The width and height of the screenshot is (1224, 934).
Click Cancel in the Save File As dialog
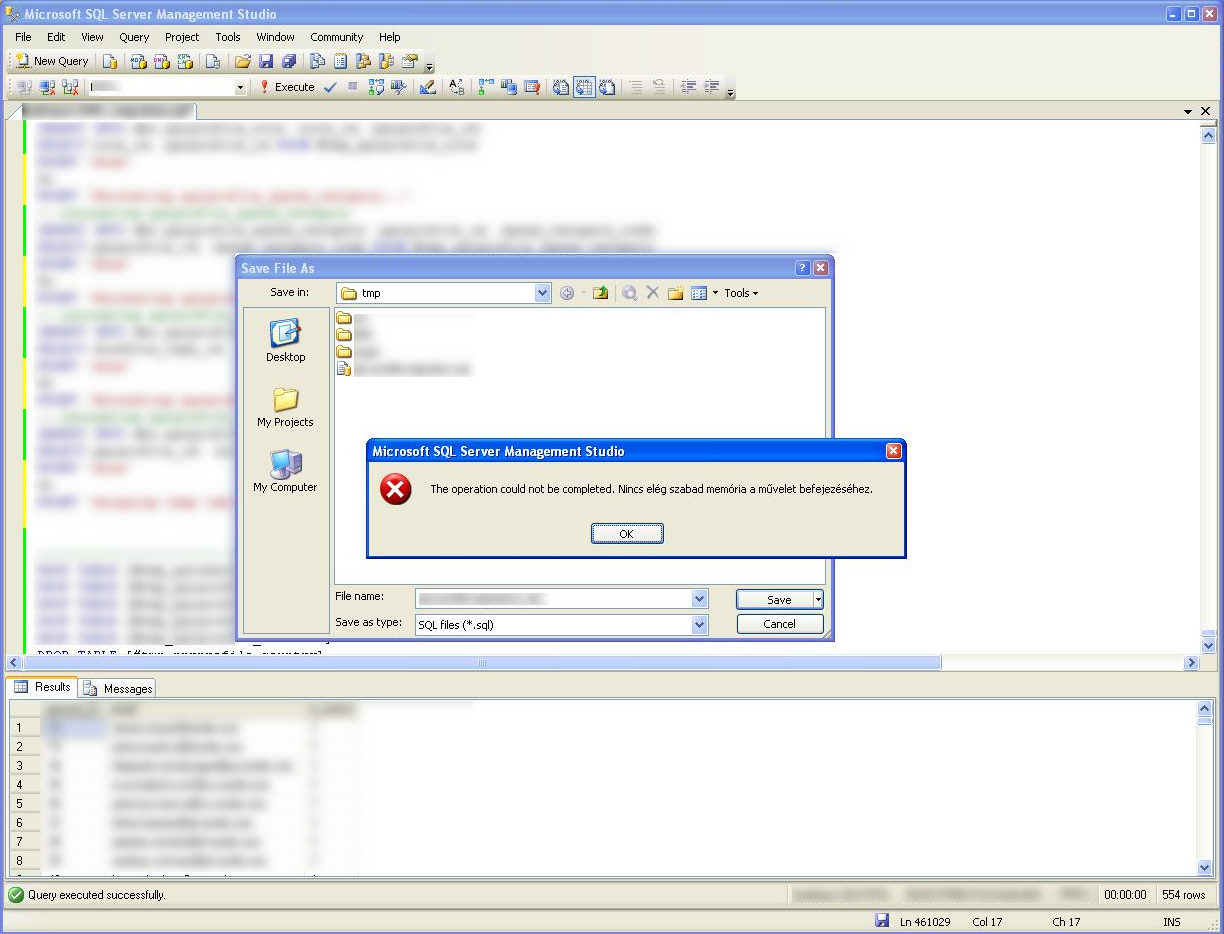[780, 624]
